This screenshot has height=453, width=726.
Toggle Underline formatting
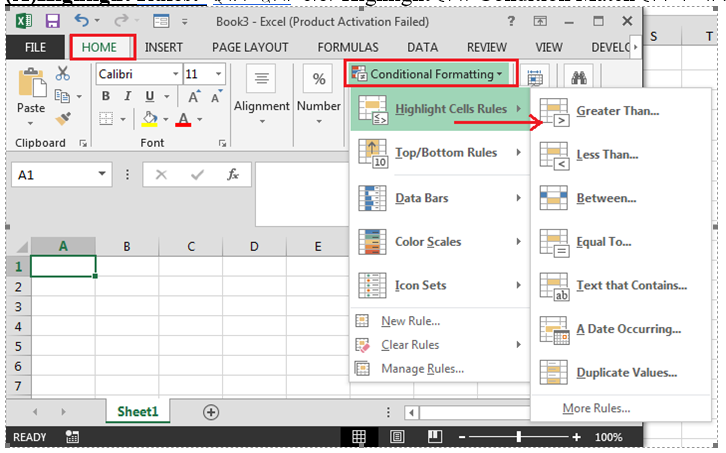tap(149, 97)
